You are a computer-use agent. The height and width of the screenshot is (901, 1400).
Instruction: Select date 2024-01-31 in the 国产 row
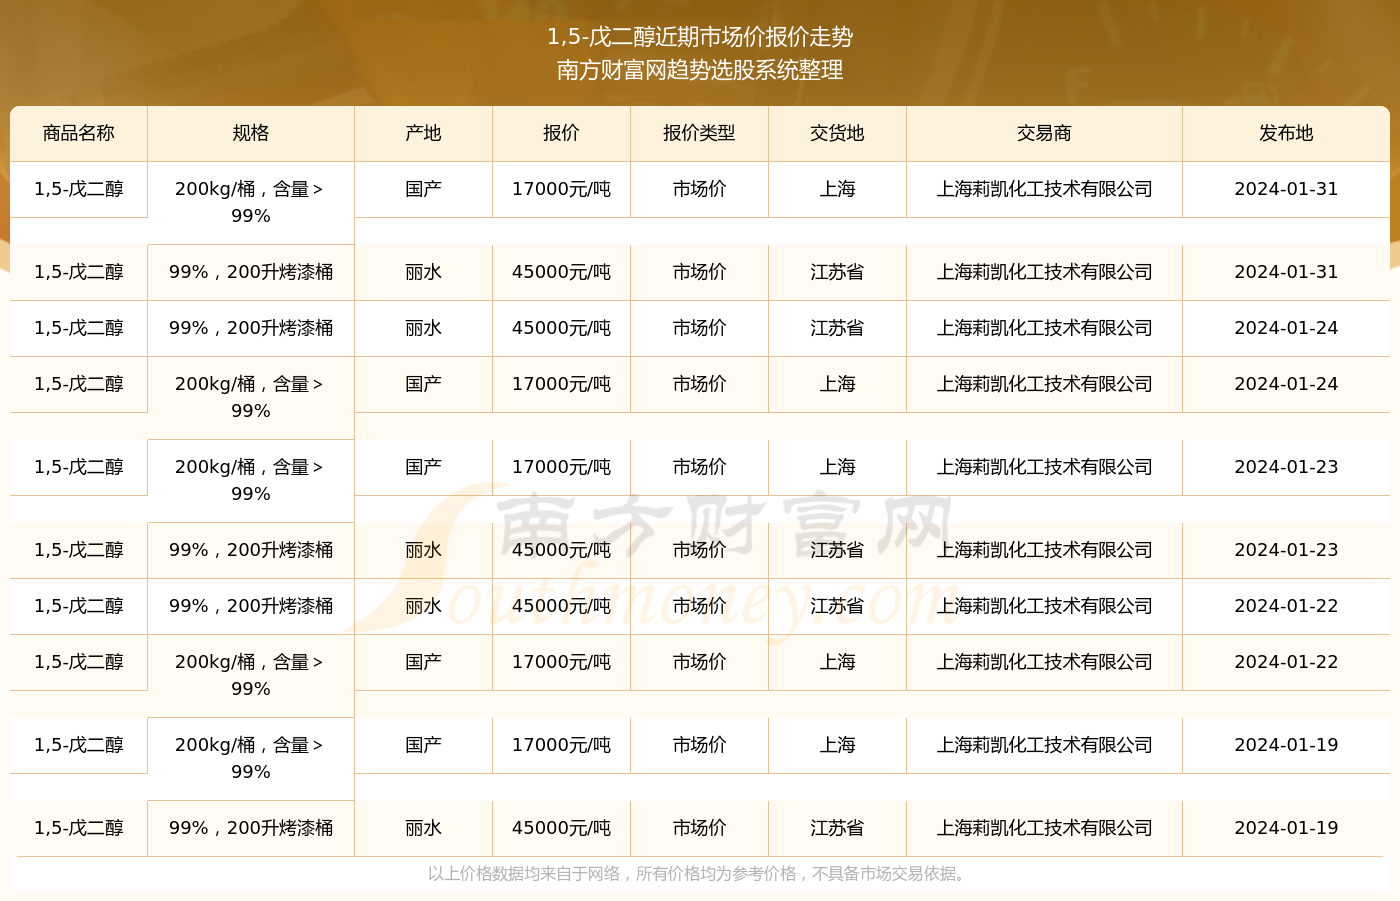(1286, 189)
